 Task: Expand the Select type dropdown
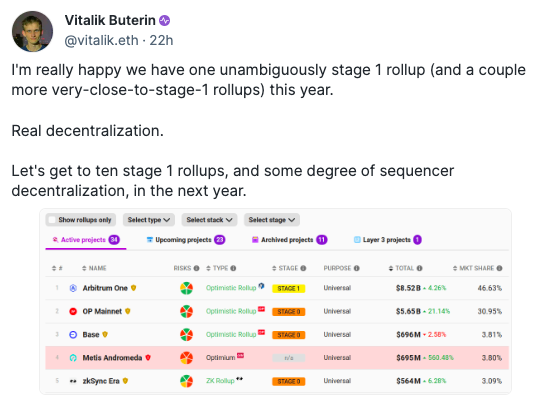148,220
